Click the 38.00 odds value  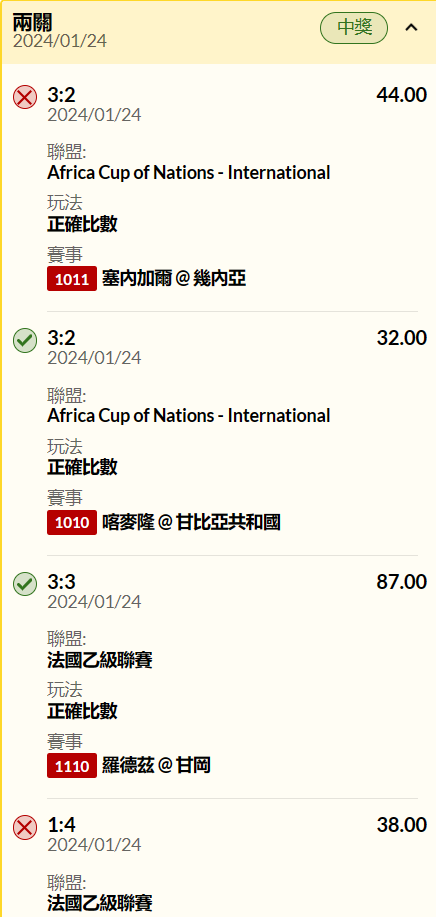[402, 825]
